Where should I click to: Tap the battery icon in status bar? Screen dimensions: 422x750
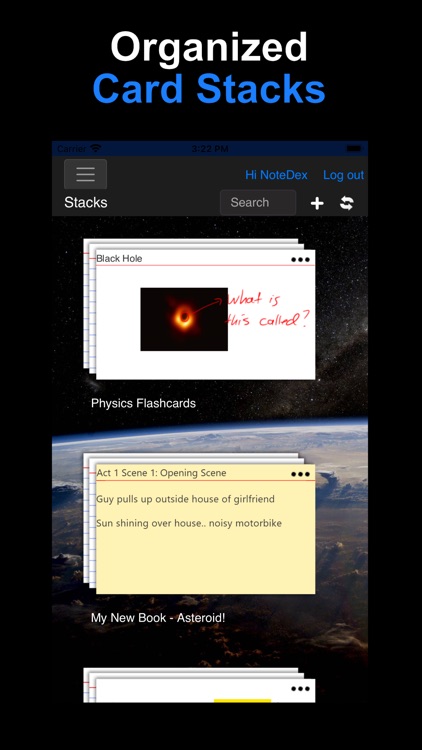(x=354, y=149)
